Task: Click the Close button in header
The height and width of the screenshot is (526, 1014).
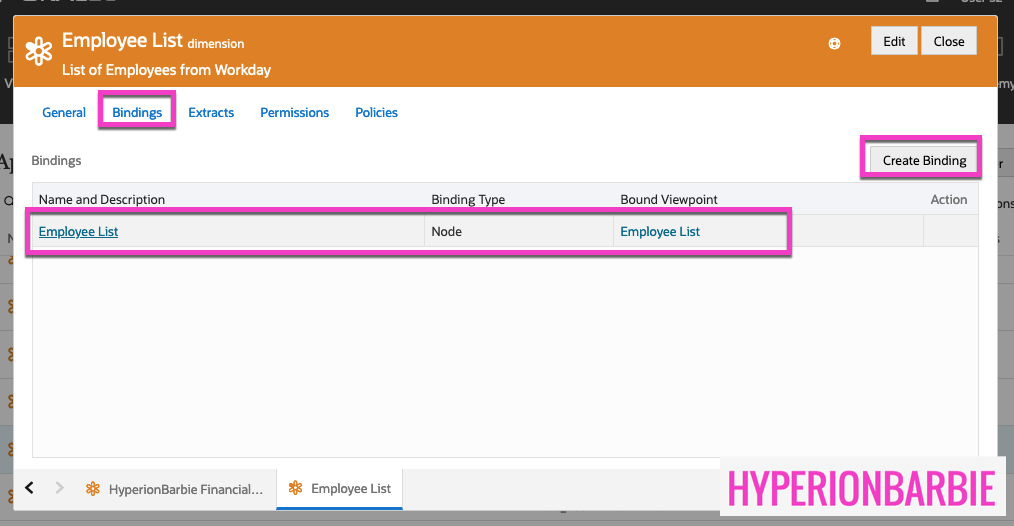Action: 948,41
